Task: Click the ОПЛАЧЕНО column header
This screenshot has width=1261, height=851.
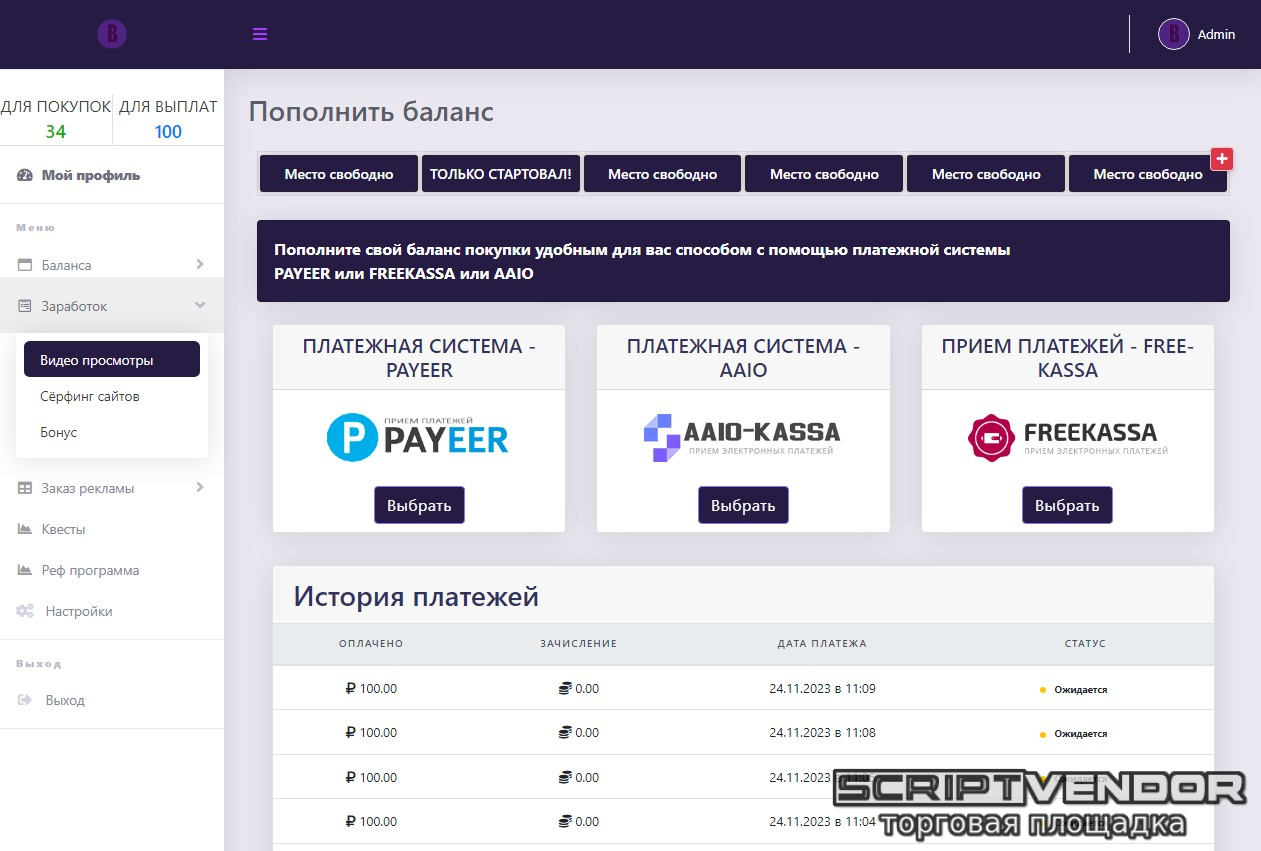Action: (x=371, y=643)
